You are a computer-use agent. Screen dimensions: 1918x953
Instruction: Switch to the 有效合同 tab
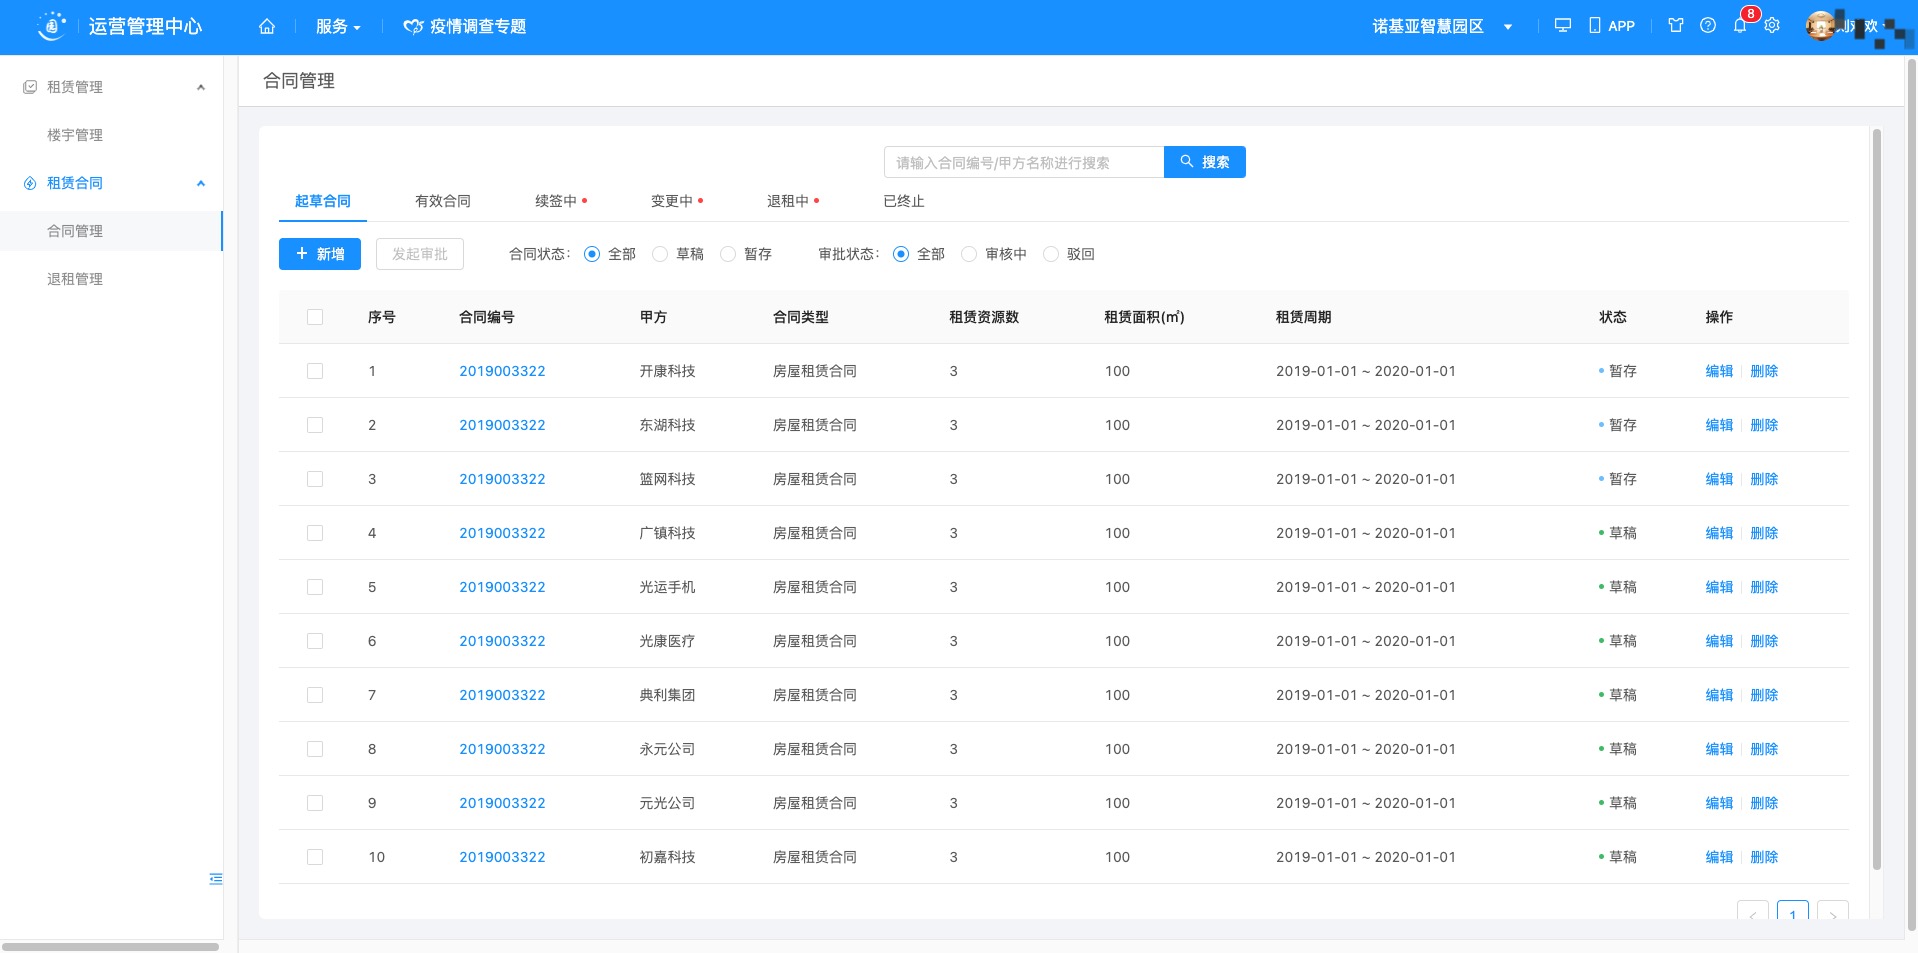[x=443, y=201]
